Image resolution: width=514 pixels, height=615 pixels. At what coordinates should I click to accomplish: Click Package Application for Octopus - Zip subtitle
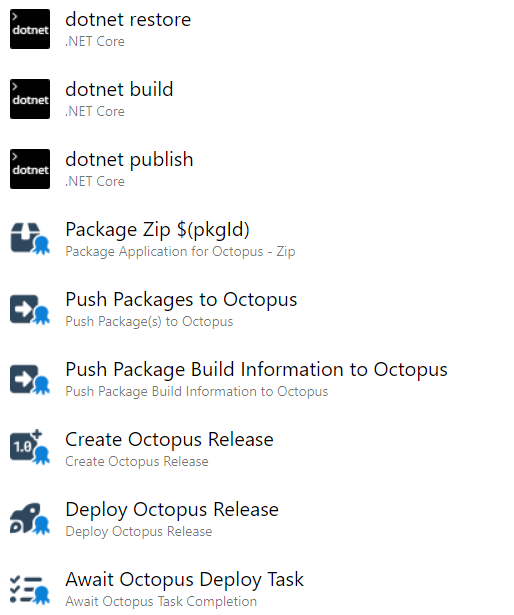[x=180, y=251]
